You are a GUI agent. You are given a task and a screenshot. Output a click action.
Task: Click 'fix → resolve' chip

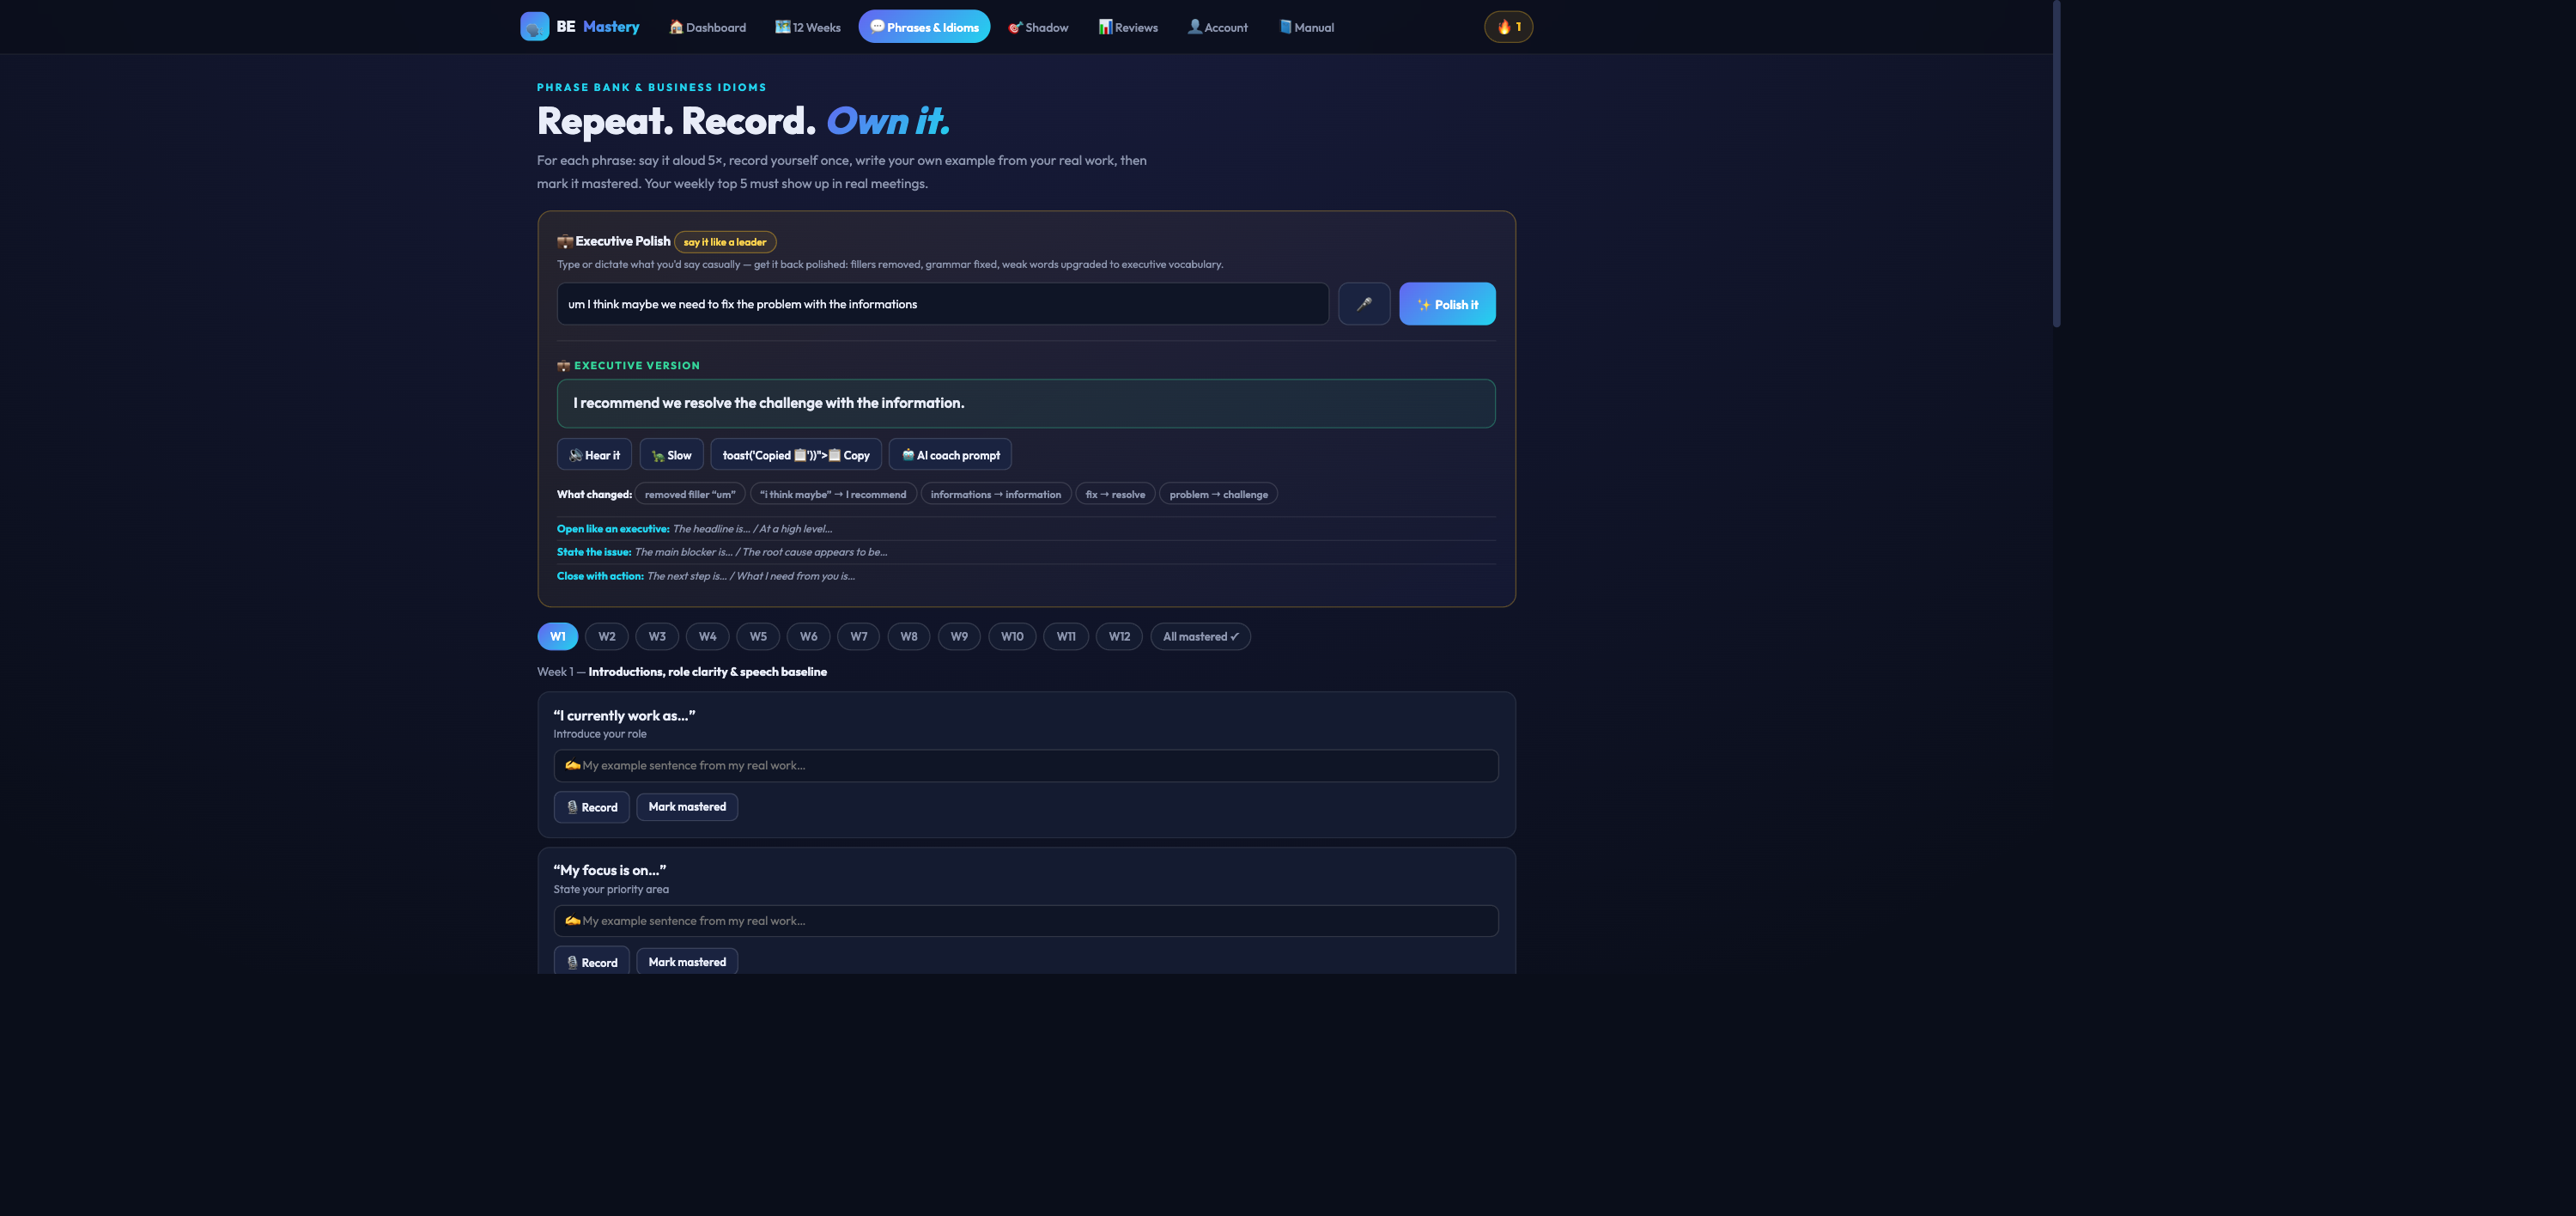(1115, 494)
